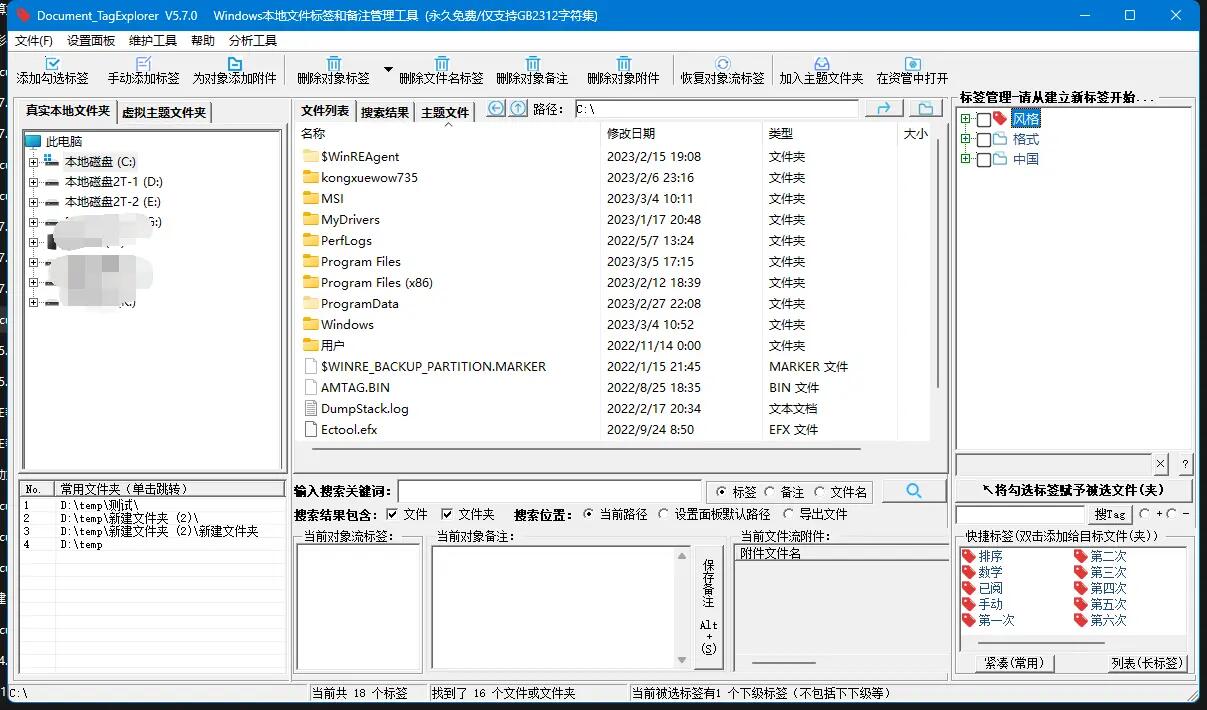Image resolution: width=1207 pixels, height=710 pixels.
Task: Click the search keyword input field
Action: 549,491
